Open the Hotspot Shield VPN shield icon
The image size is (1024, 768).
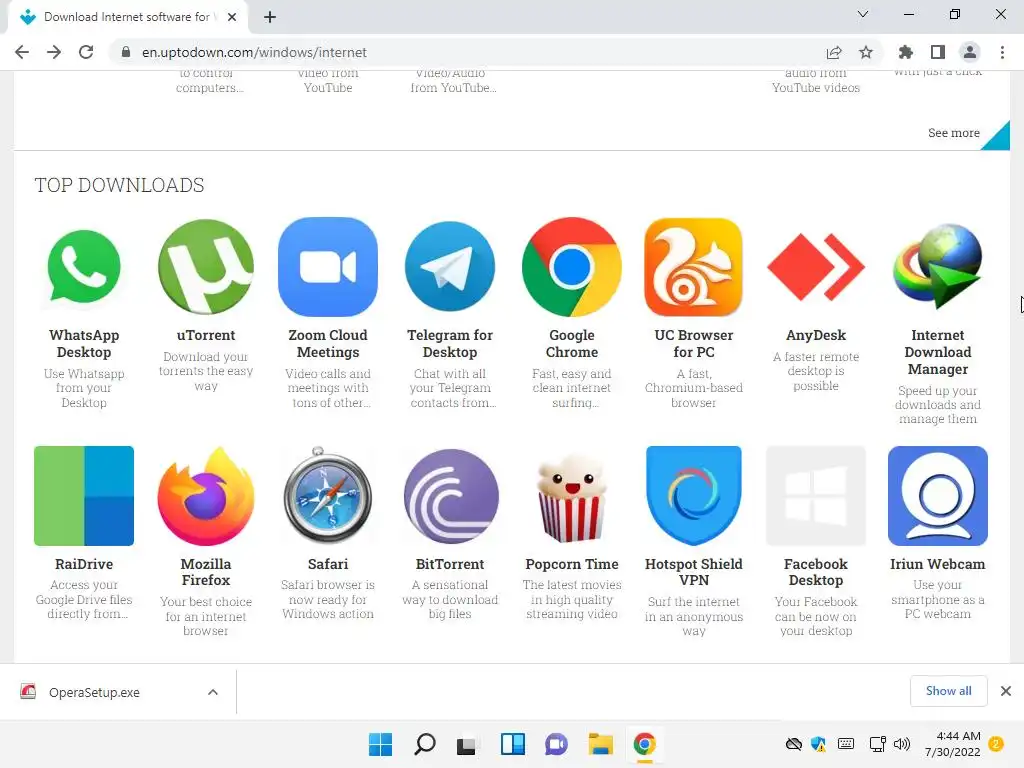coord(694,496)
